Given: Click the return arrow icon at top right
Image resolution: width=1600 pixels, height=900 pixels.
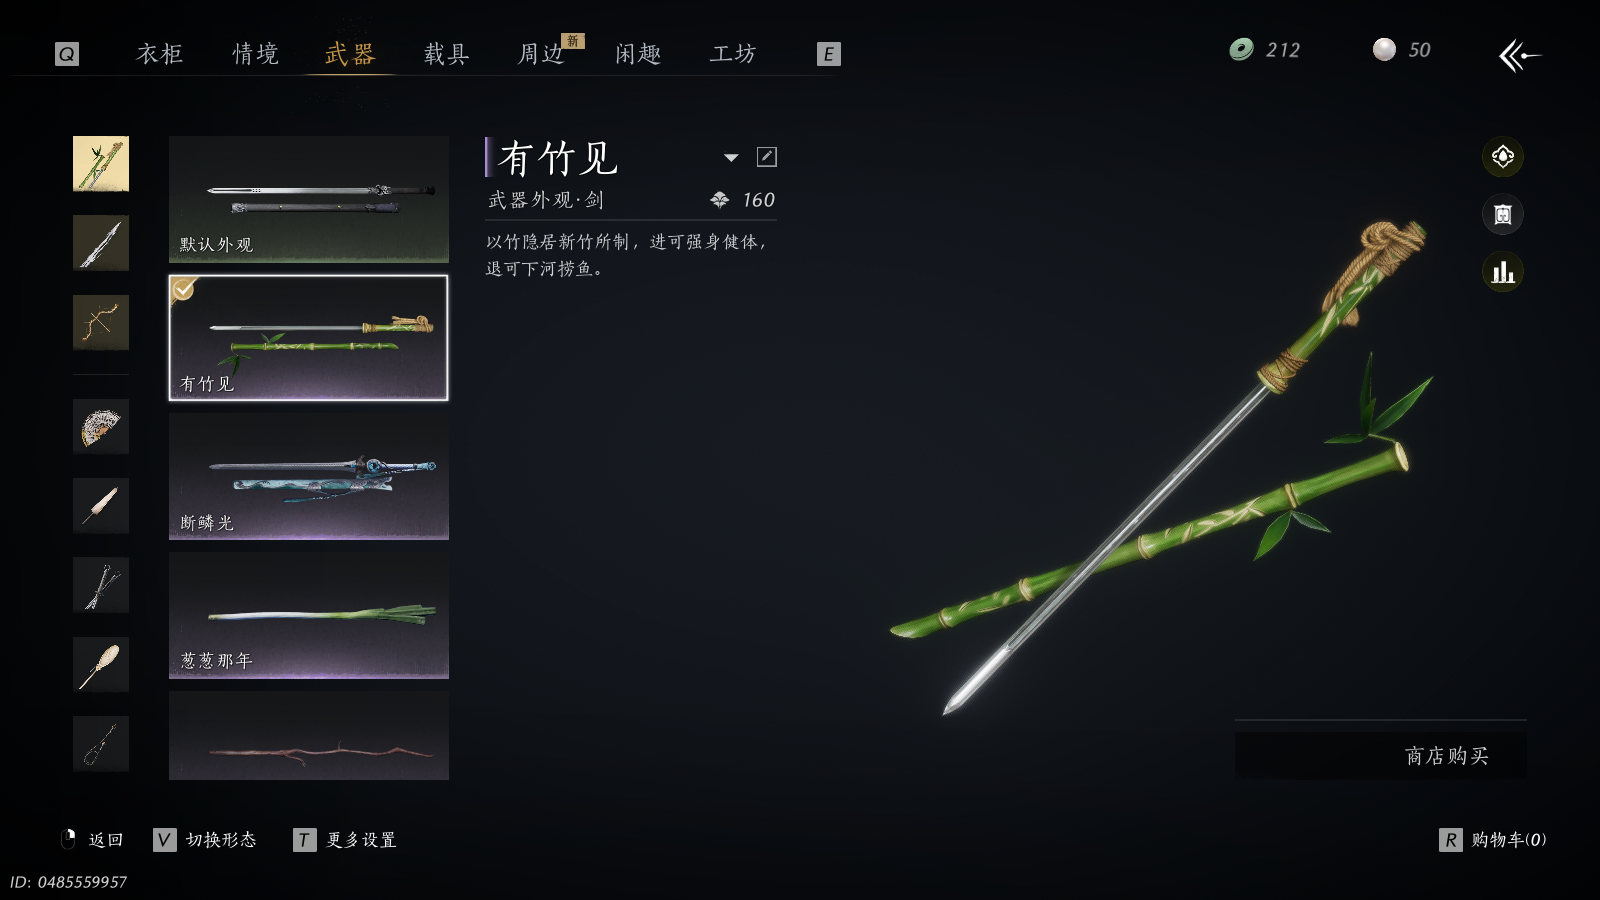Looking at the screenshot, I should [x=1520, y=55].
